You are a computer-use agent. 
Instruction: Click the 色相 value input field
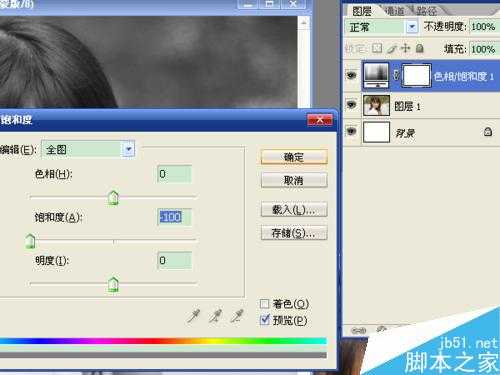click(174, 174)
